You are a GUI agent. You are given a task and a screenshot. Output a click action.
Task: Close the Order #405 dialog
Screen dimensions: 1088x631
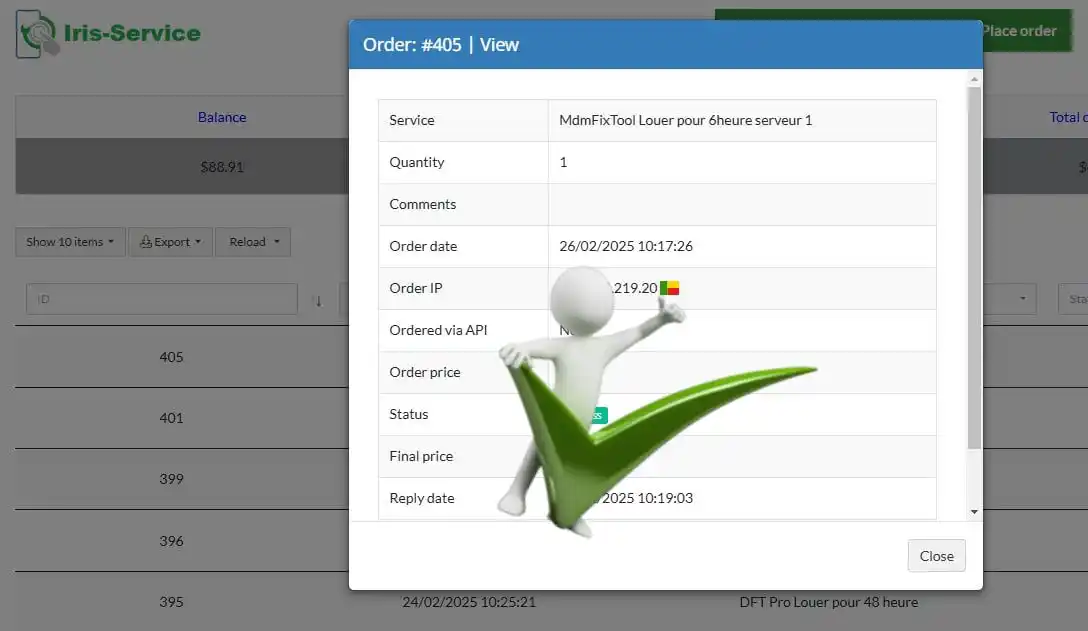click(936, 556)
